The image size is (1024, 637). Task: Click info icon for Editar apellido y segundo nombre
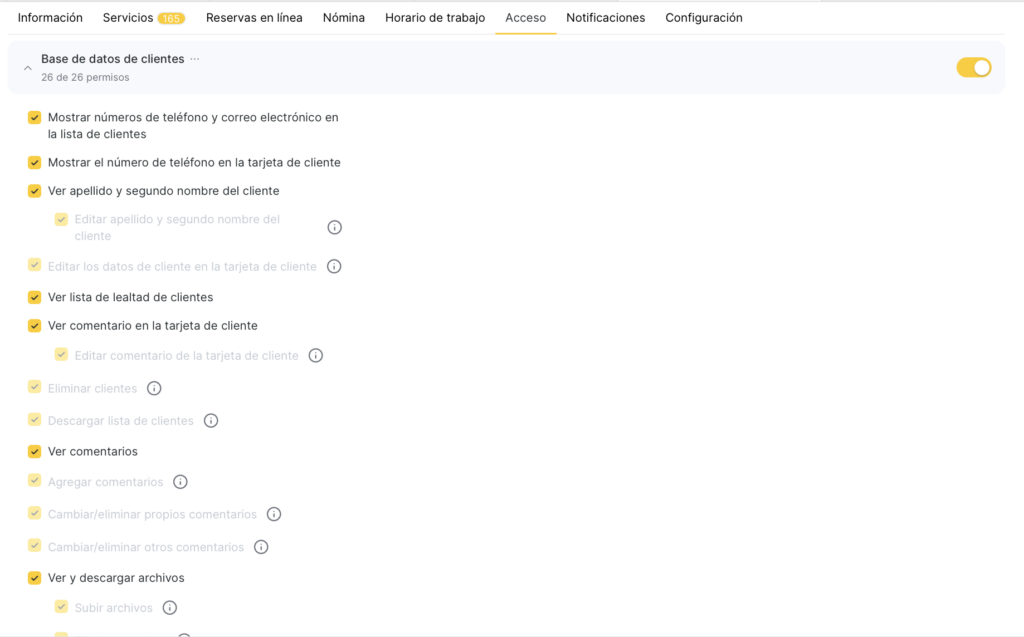[335, 227]
